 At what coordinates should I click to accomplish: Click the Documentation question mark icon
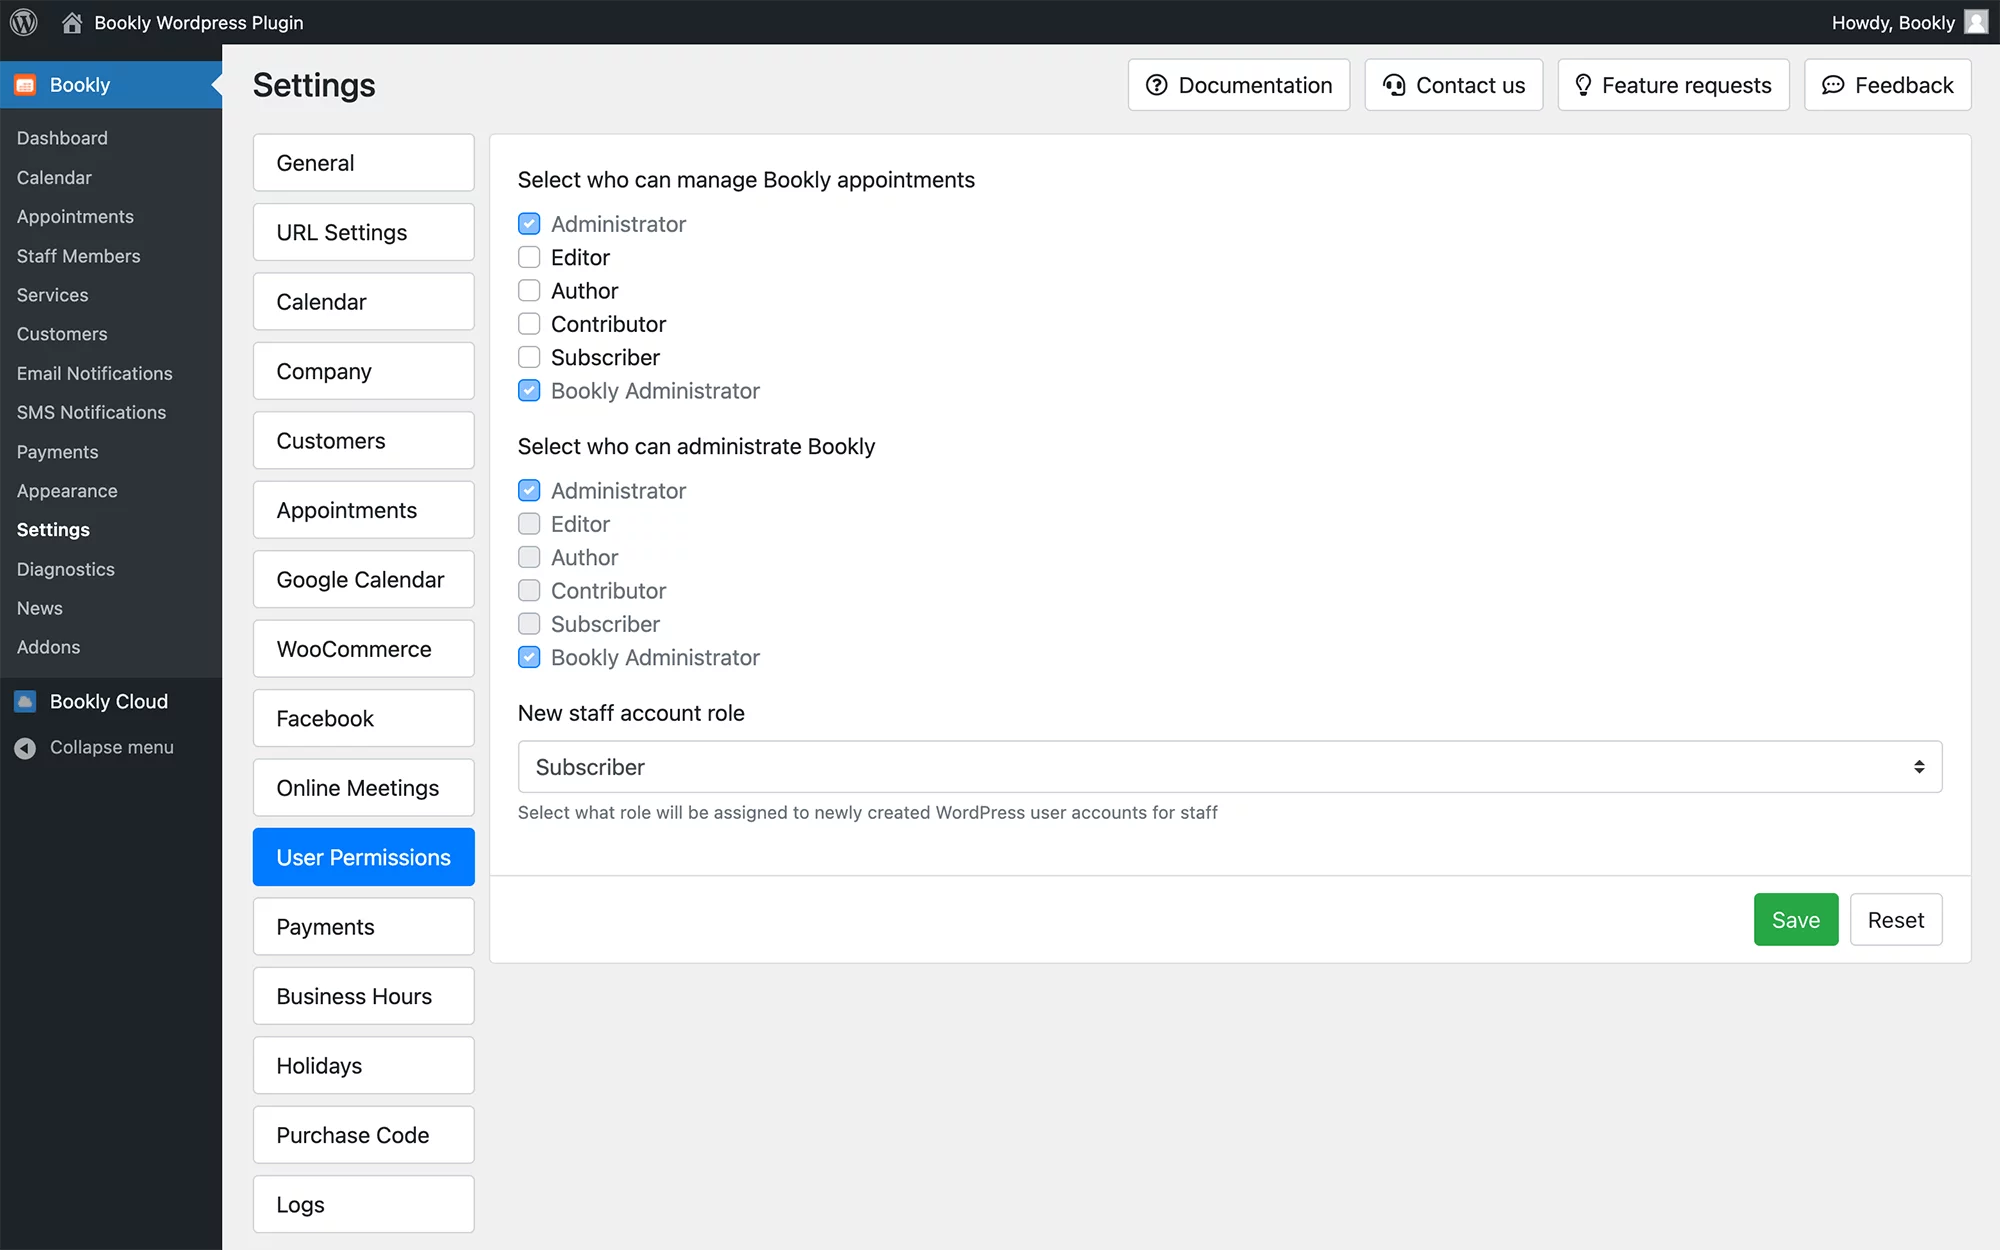[x=1157, y=85]
